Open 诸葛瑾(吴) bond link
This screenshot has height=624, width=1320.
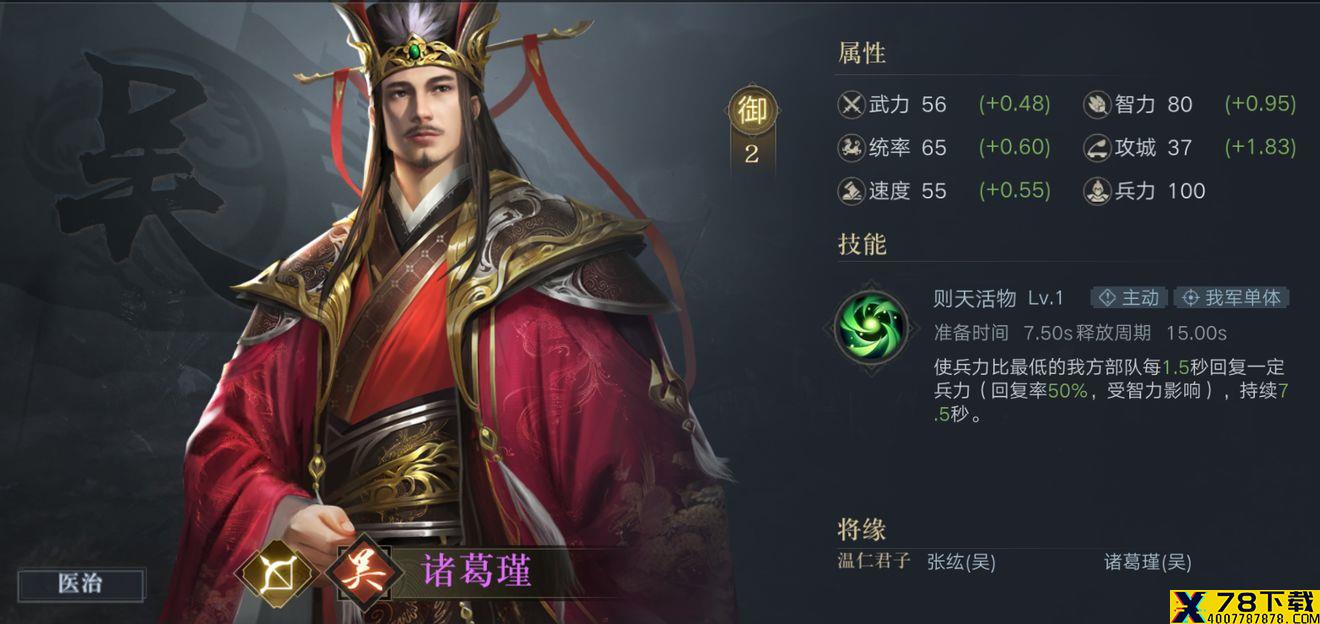click(x=1147, y=562)
